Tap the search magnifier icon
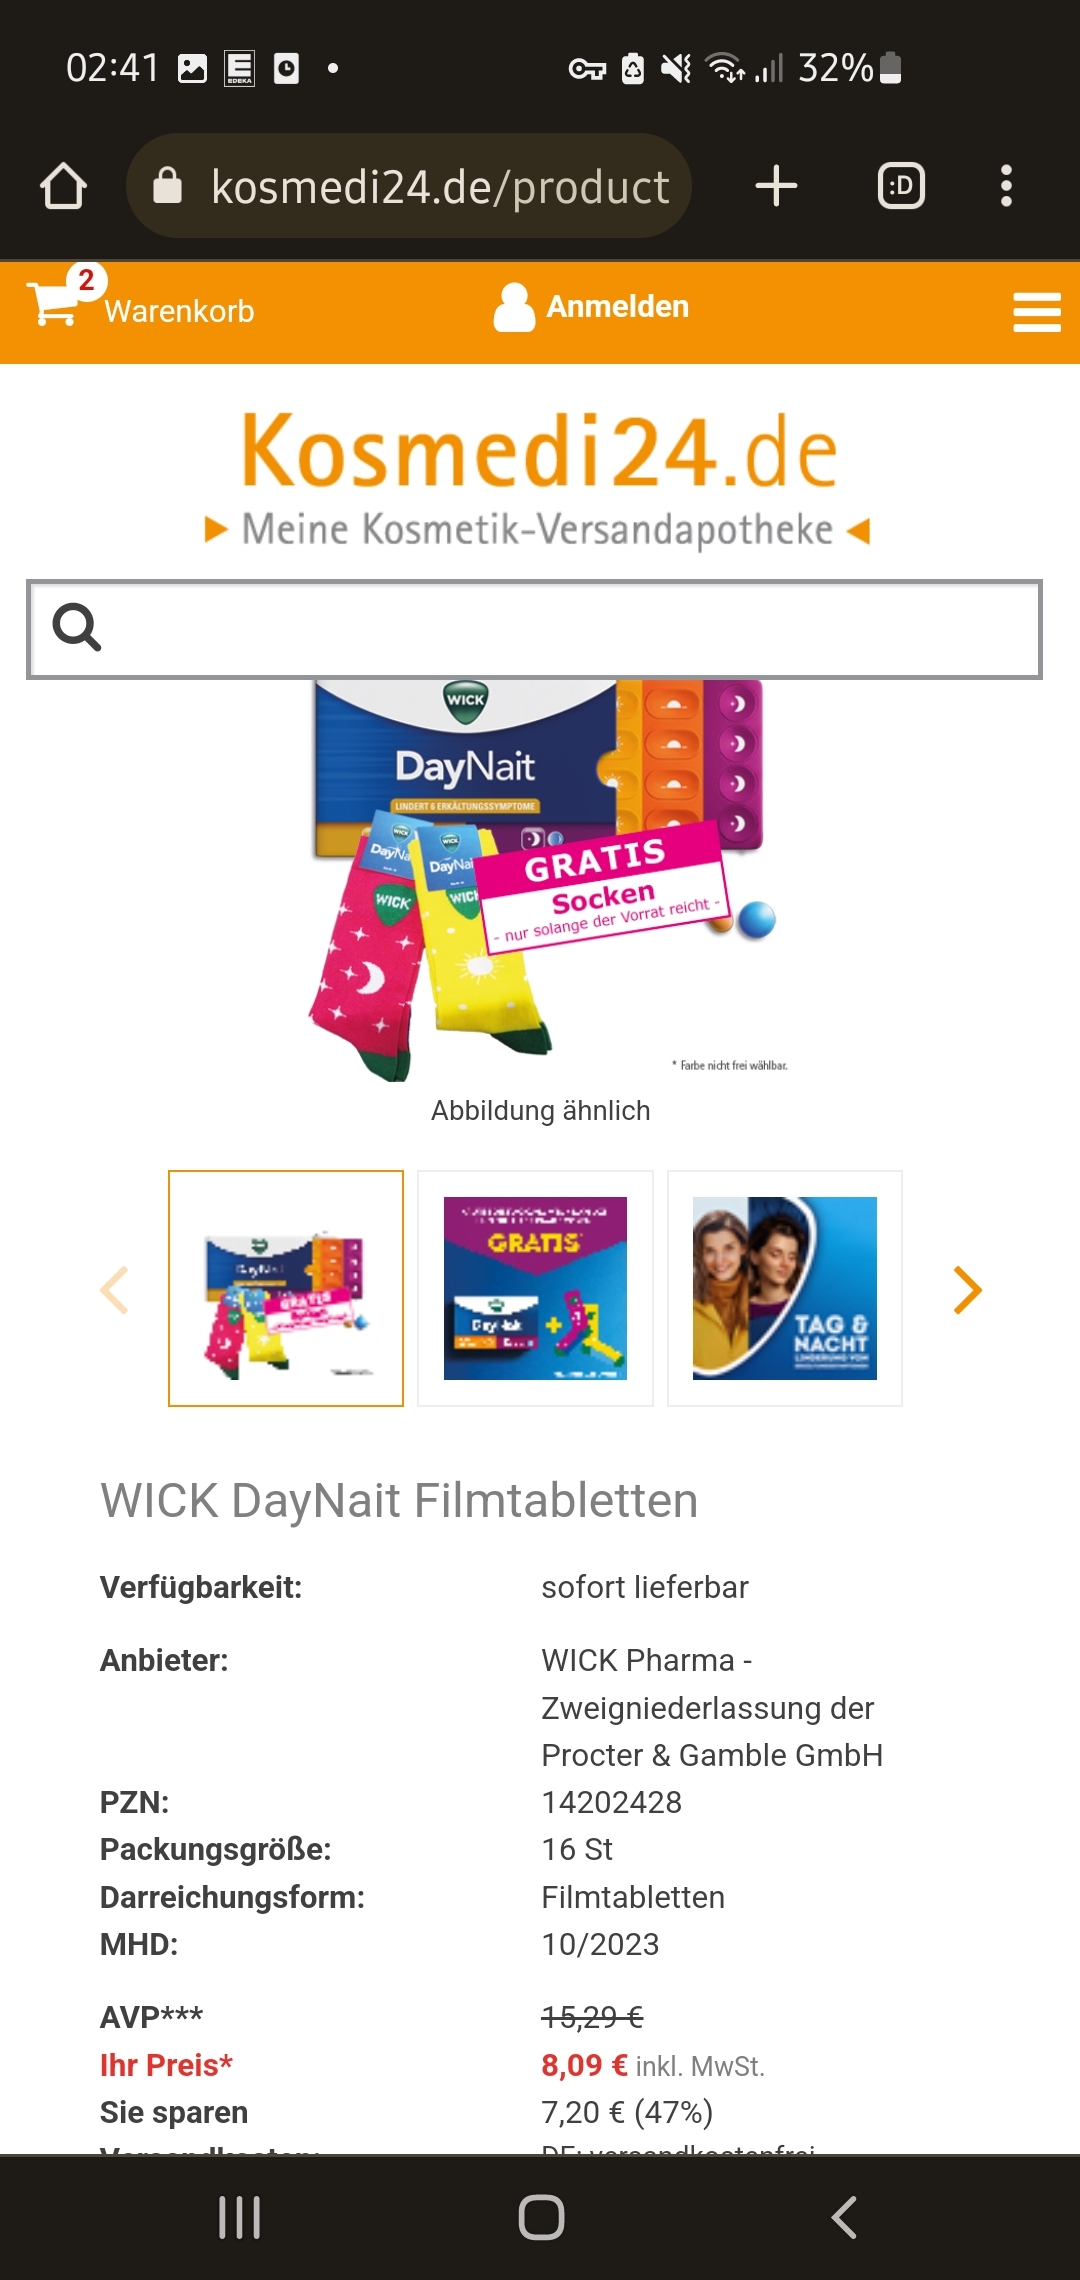The image size is (1080, 2280). (77, 627)
